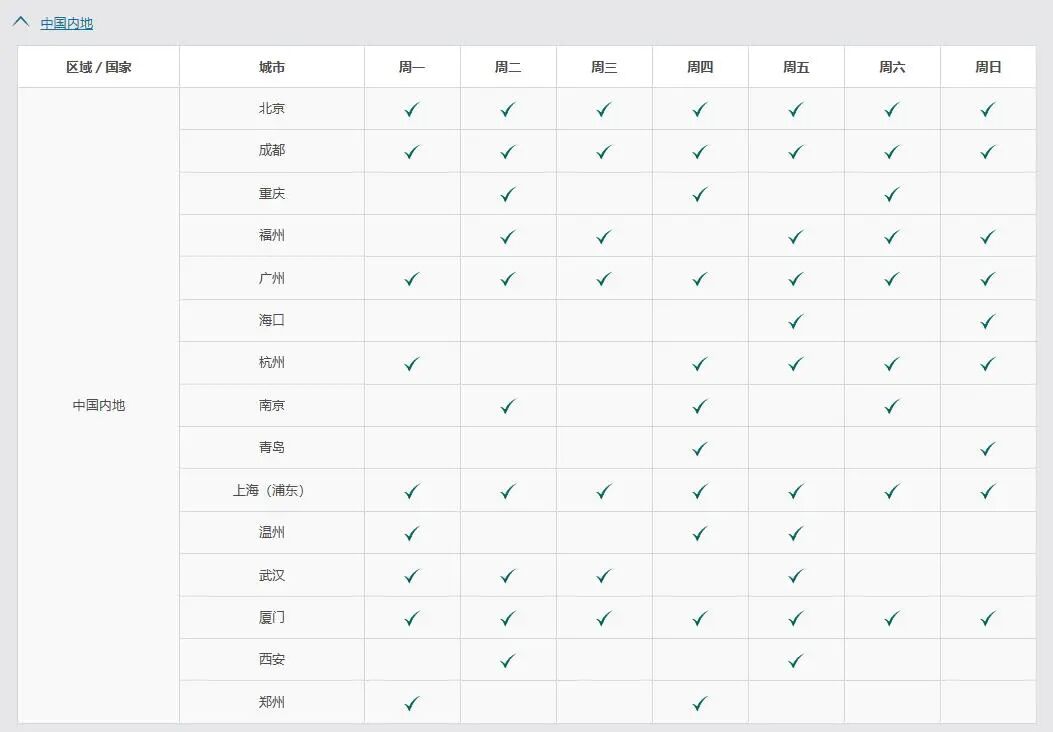Click the 广州 city cell
Screen dimensions: 1053x732
click(x=272, y=278)
